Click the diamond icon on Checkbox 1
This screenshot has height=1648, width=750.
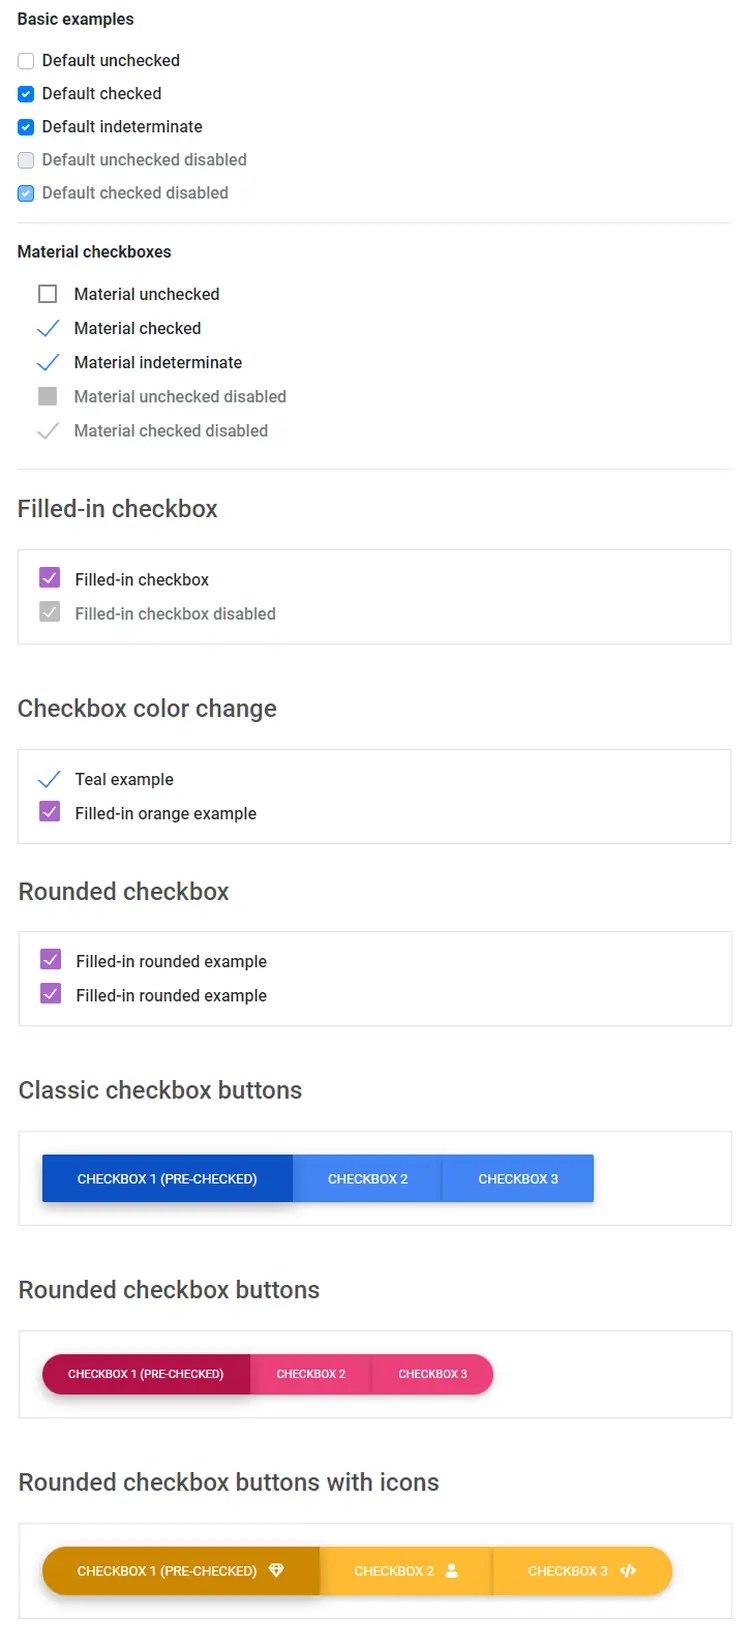tap(277, 1570)
